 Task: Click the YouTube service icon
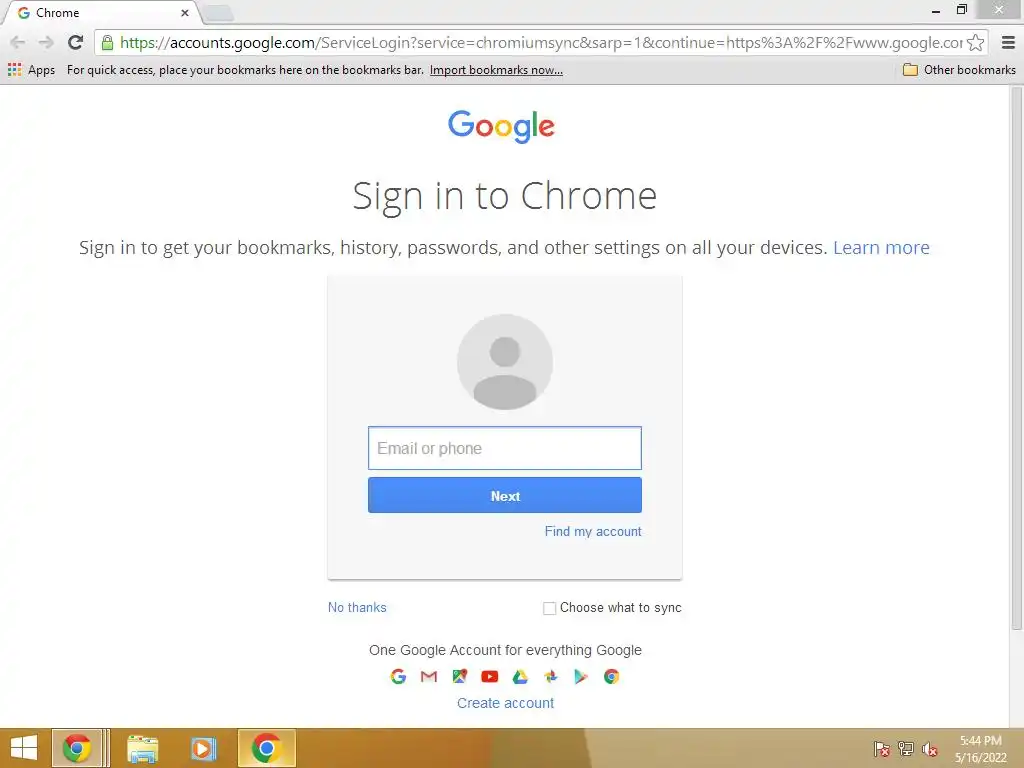coord(490,677)
